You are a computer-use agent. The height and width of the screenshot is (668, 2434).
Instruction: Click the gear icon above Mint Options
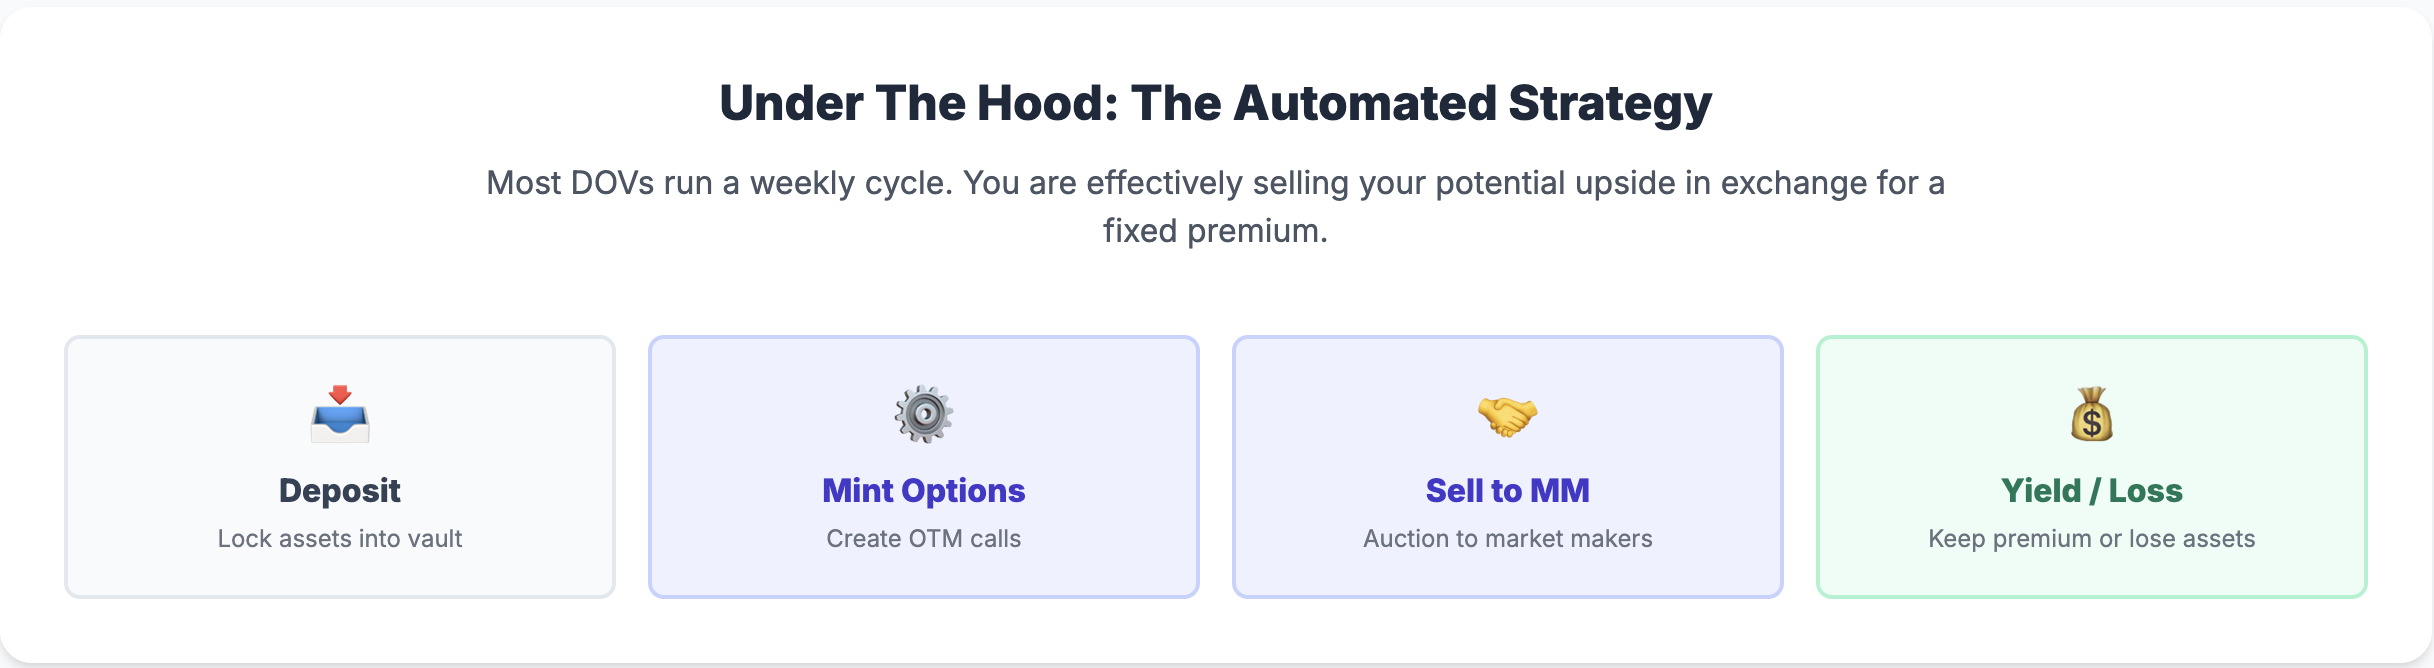tap(923, 414)
